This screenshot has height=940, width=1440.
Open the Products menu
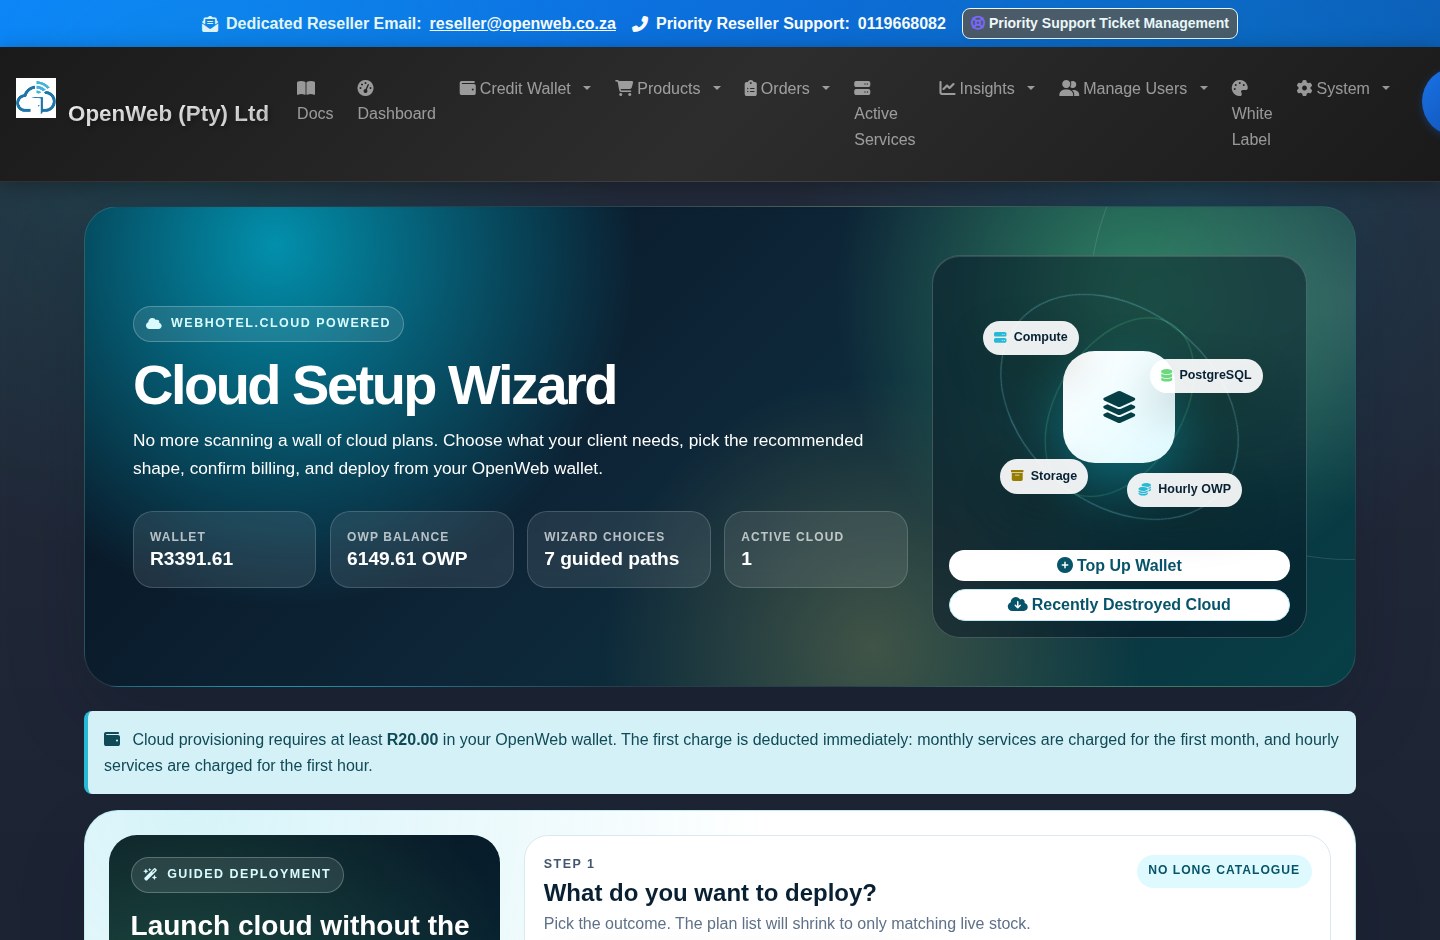(668, 88)
